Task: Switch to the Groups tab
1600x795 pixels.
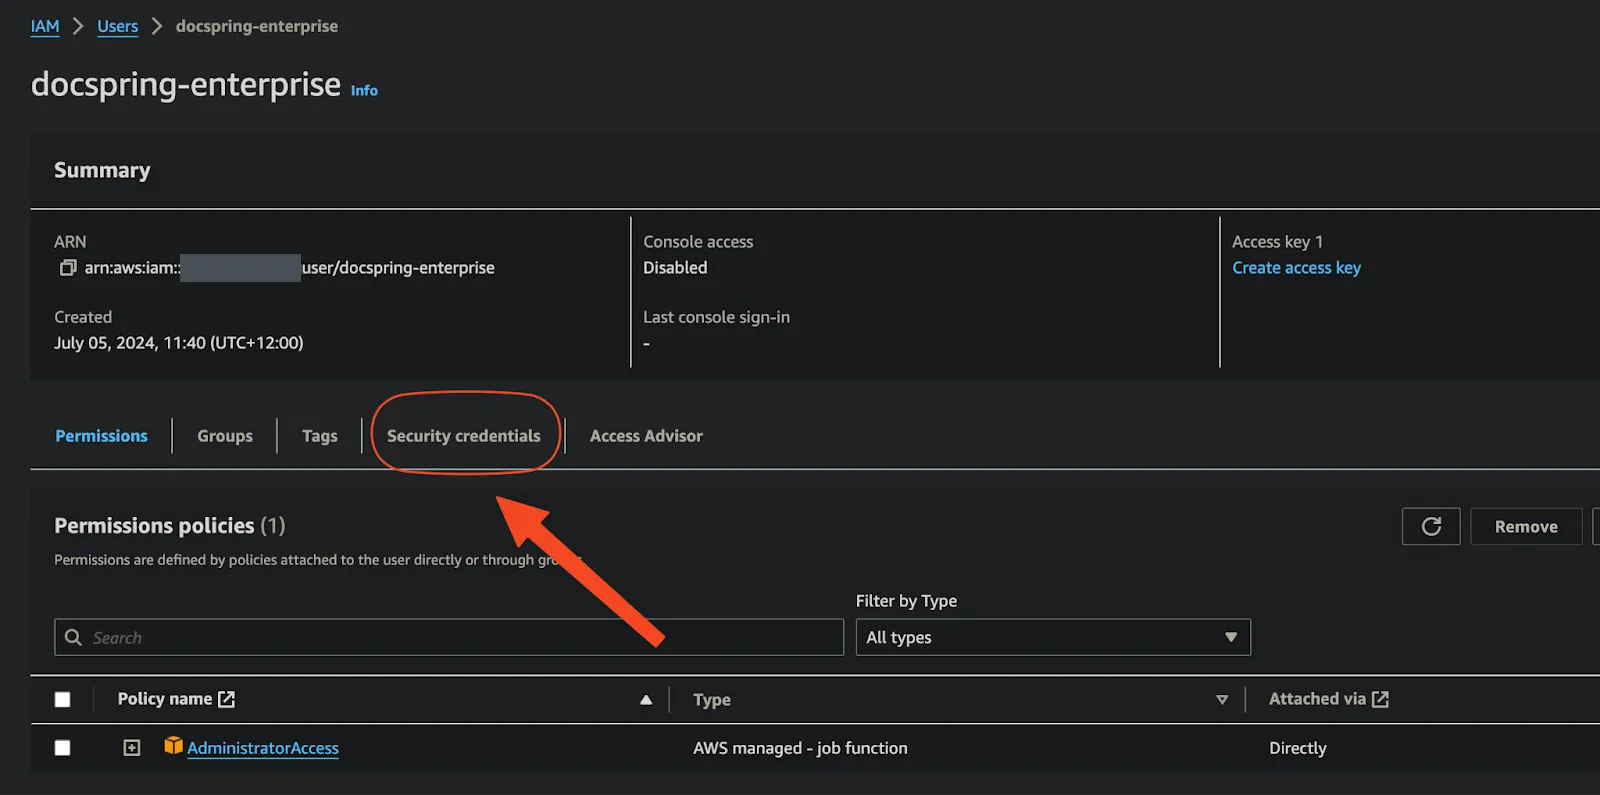Action: coord(225,436)
